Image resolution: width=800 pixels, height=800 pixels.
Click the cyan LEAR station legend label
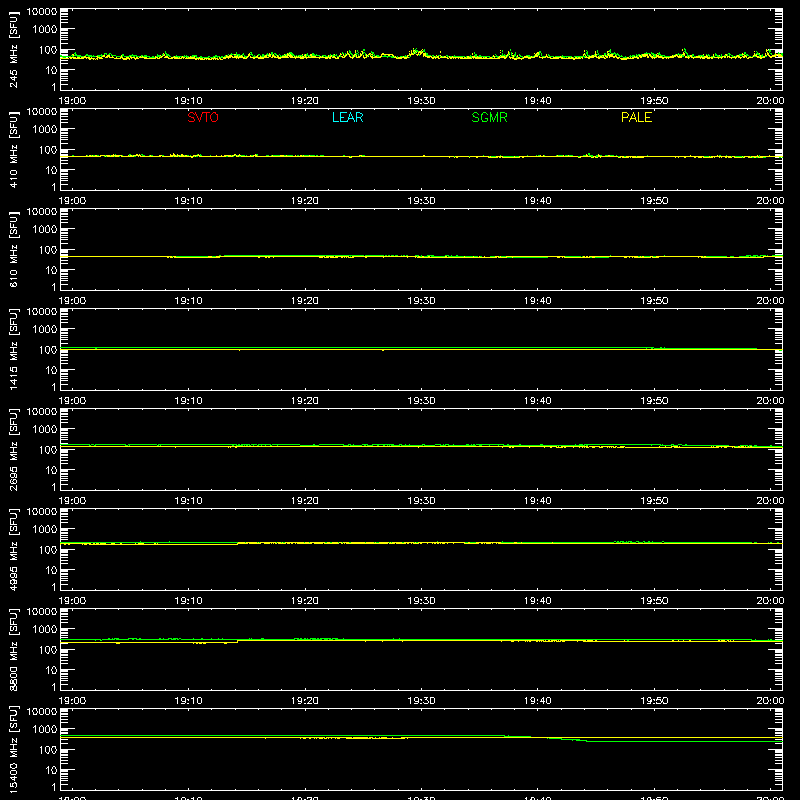[x=347, y=117]
